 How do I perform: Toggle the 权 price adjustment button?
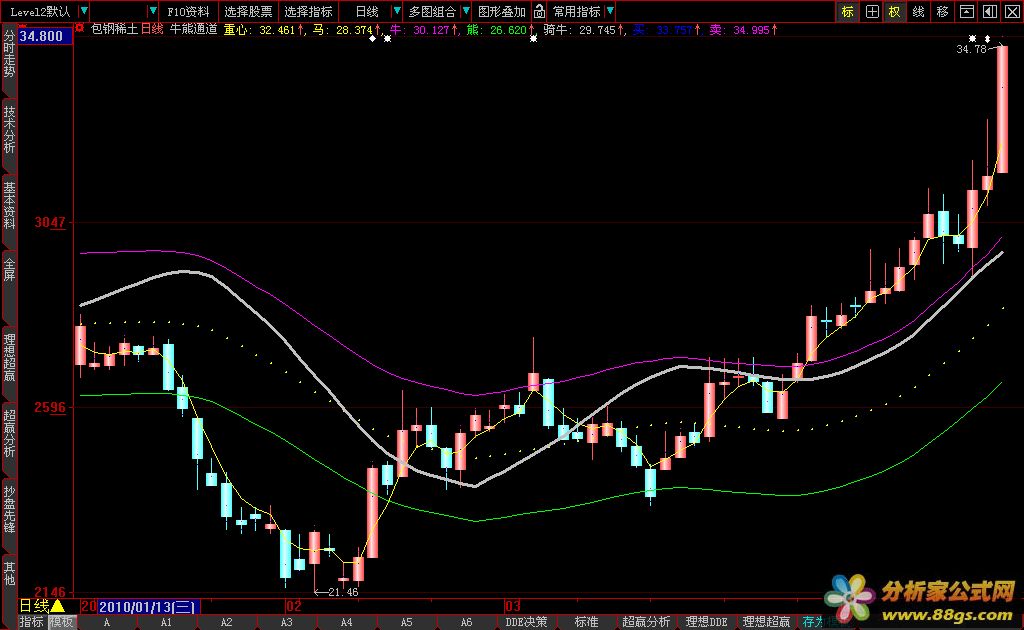(x=895, y=12)
